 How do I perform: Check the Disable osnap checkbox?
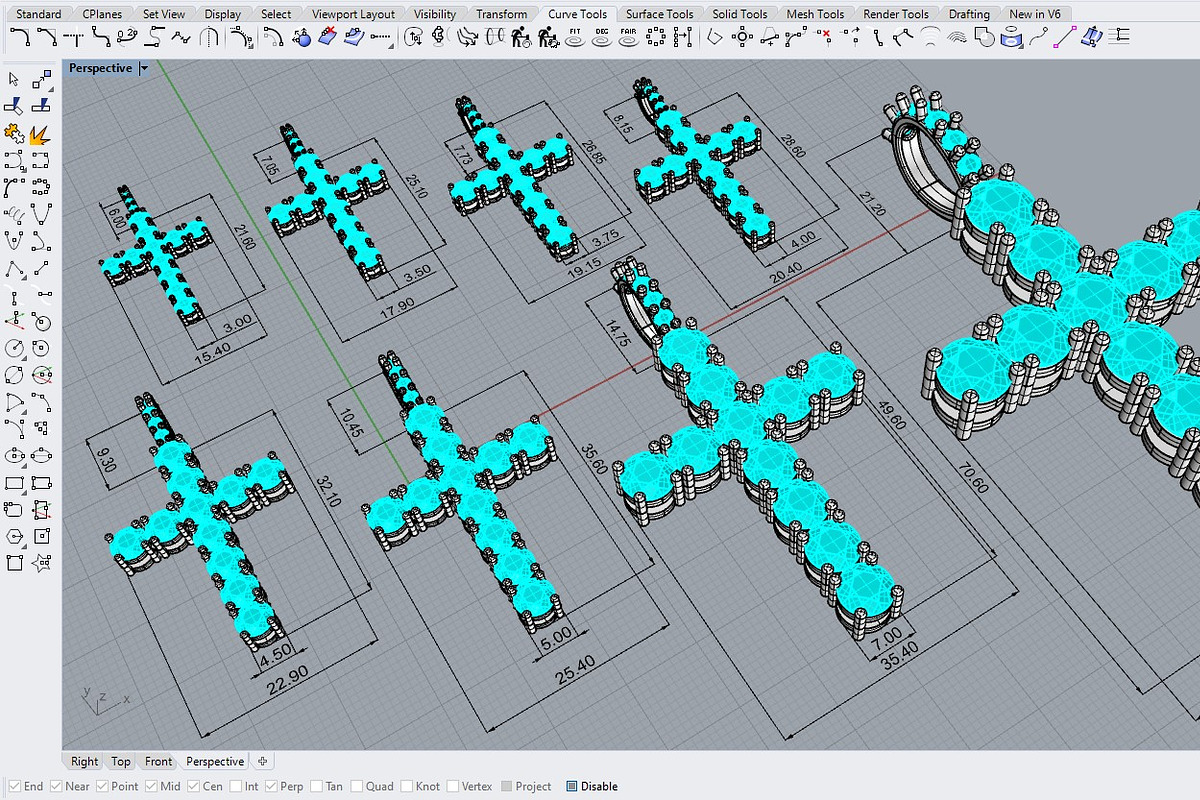(572, 786)
